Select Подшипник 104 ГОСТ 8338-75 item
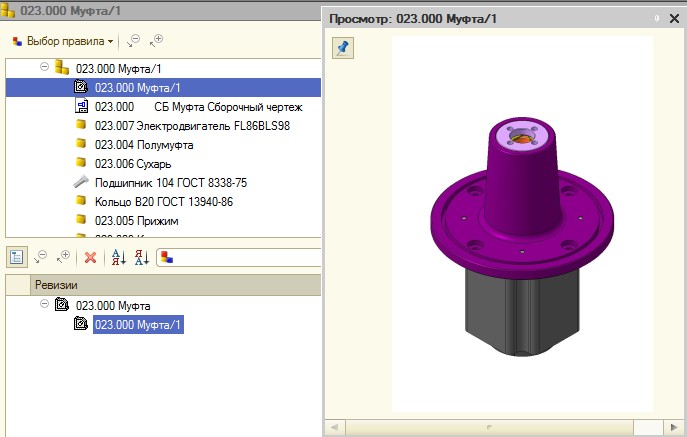 (x=170, y=182)
